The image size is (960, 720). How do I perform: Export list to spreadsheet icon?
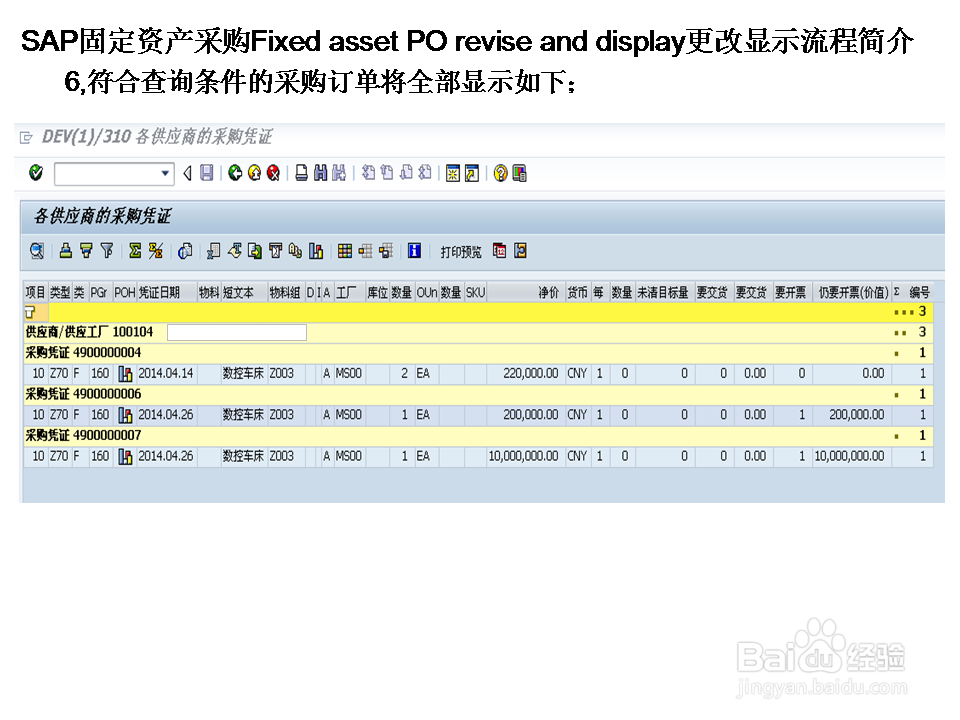213,251
